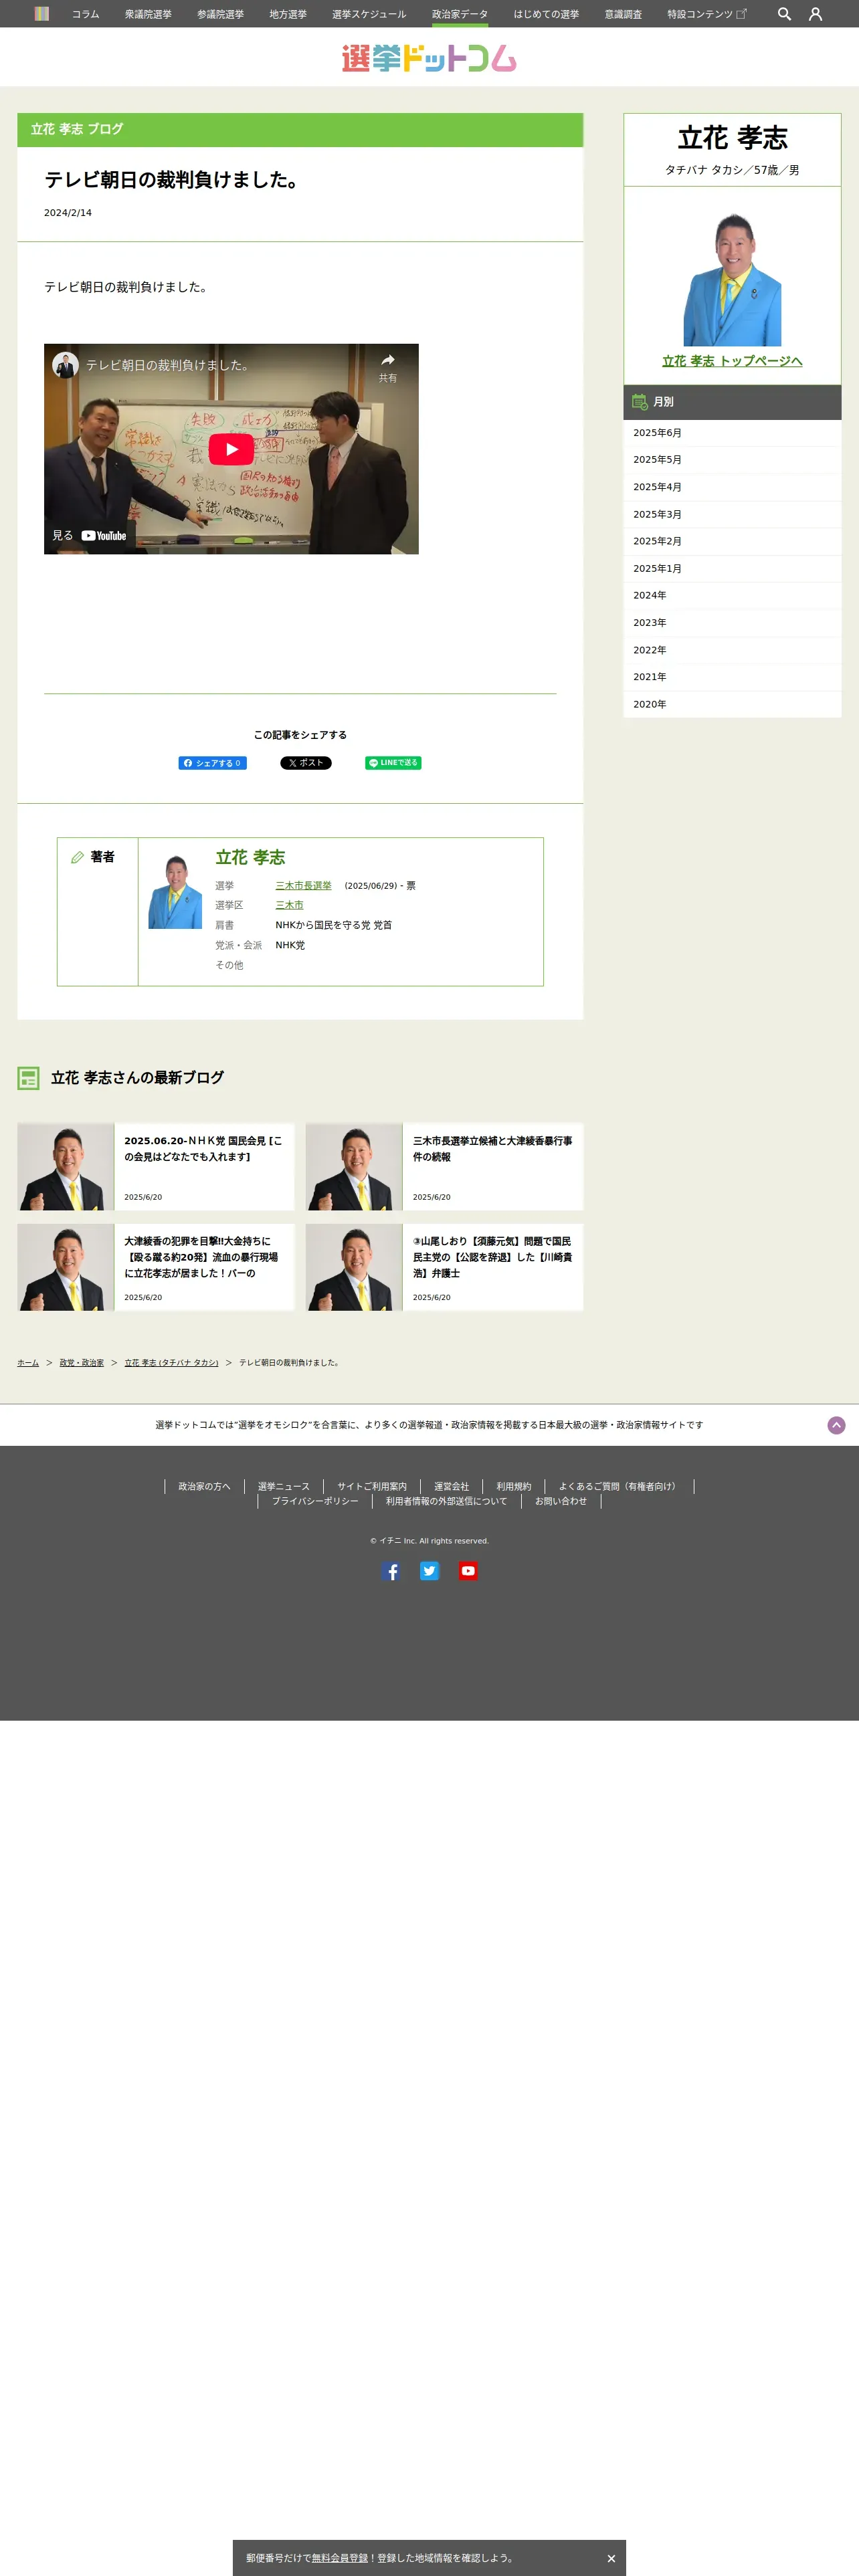
Task: Open the 2025年6月 archive
Action: tap(732, 433)
